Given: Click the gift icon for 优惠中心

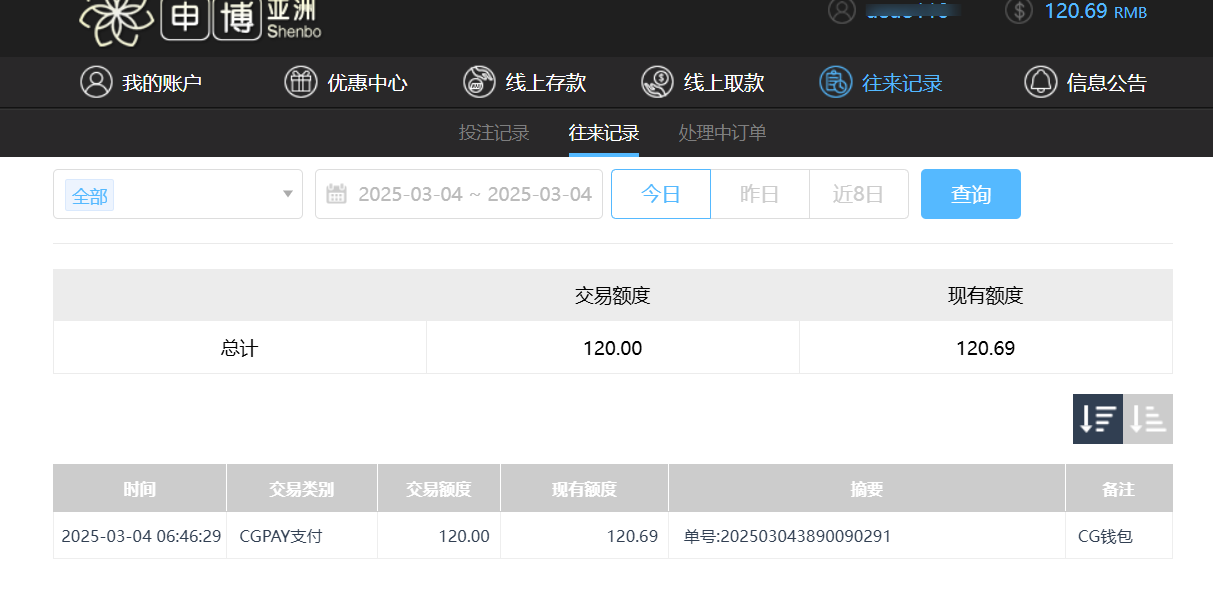Looking at the screenshot, I should [x=300, y=82].
